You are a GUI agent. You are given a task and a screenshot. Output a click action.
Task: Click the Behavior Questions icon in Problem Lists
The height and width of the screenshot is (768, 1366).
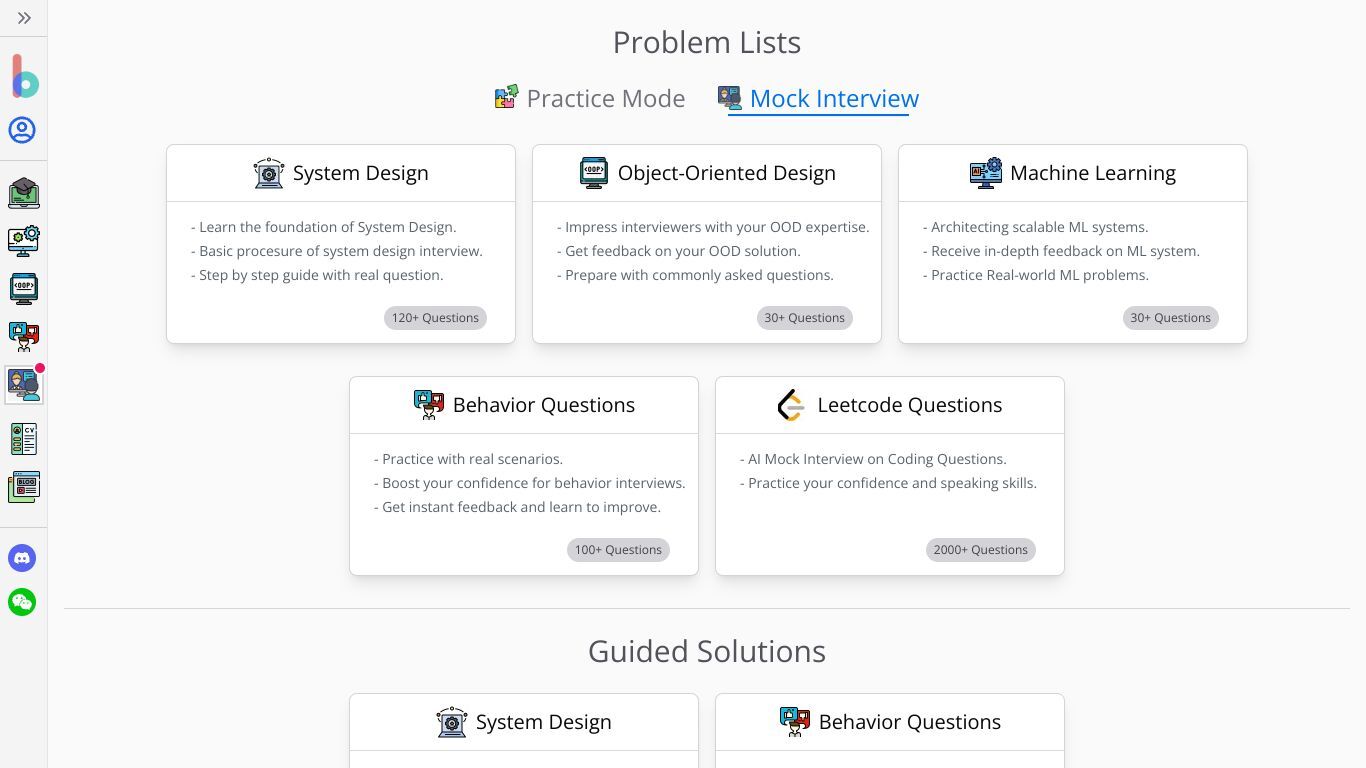coord(429,405)
